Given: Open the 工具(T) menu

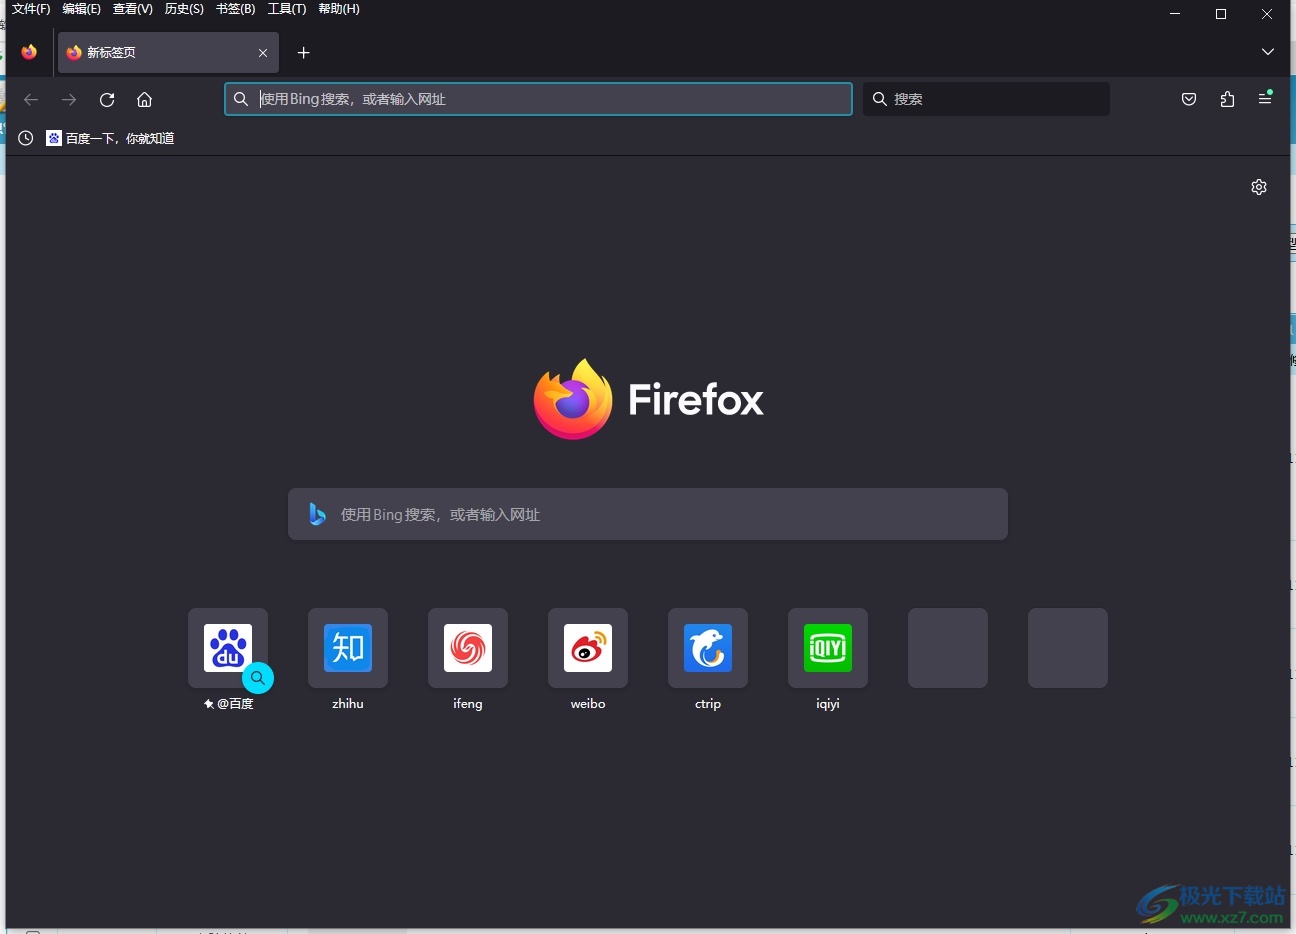Looking at the screenshot, I should [287, 9].
